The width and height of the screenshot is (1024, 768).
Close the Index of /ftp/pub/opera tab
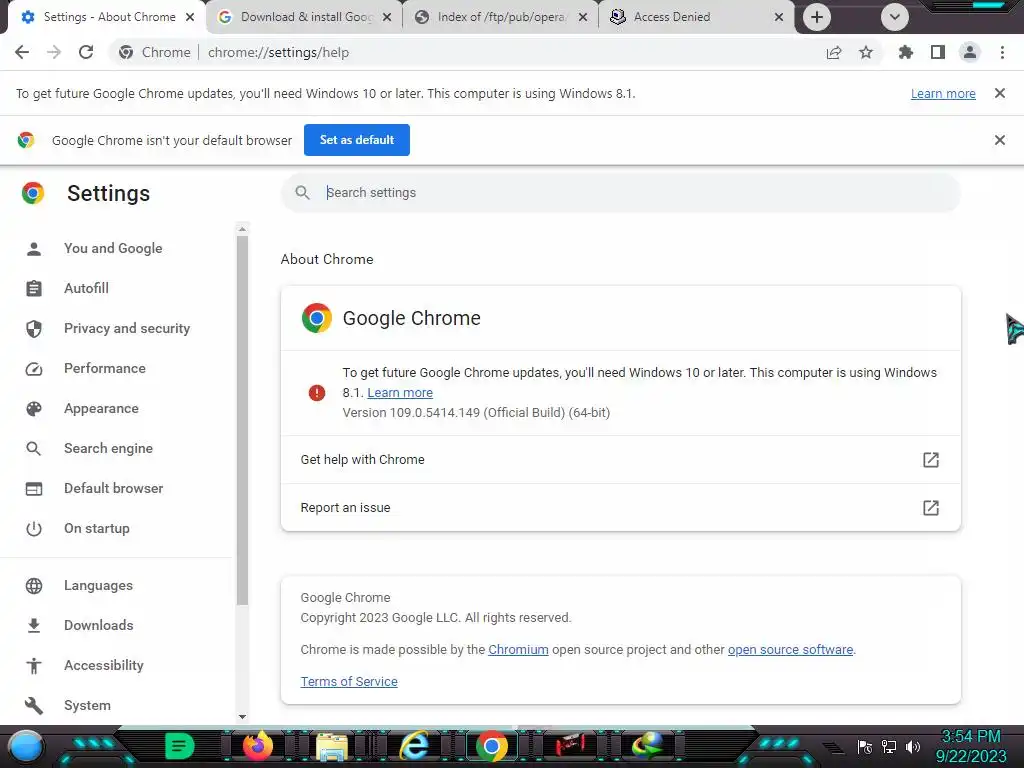(583, 17)
